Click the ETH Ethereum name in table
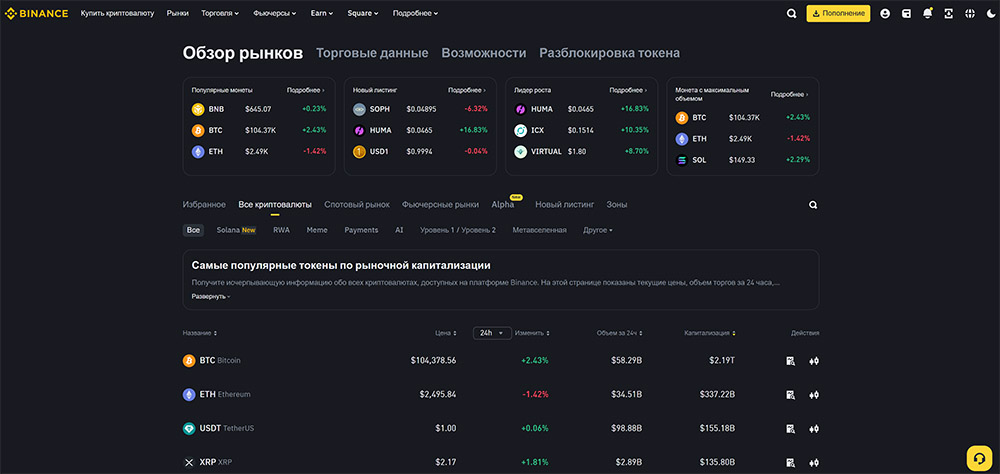The image size is (1000, 474). tap(225, 395)
